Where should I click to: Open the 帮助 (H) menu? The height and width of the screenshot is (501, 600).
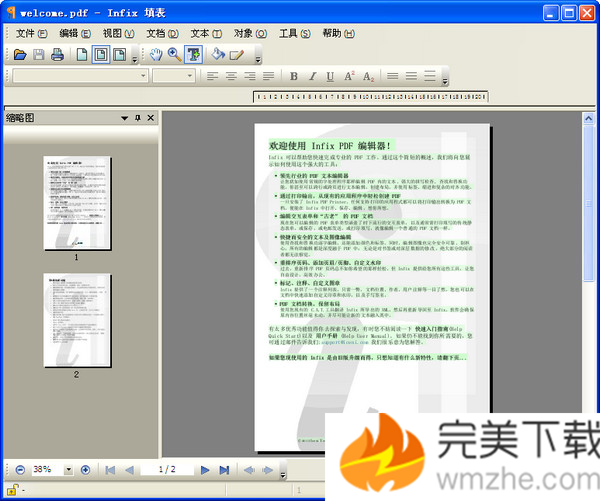pyautogui.click(x=339, y=34)
